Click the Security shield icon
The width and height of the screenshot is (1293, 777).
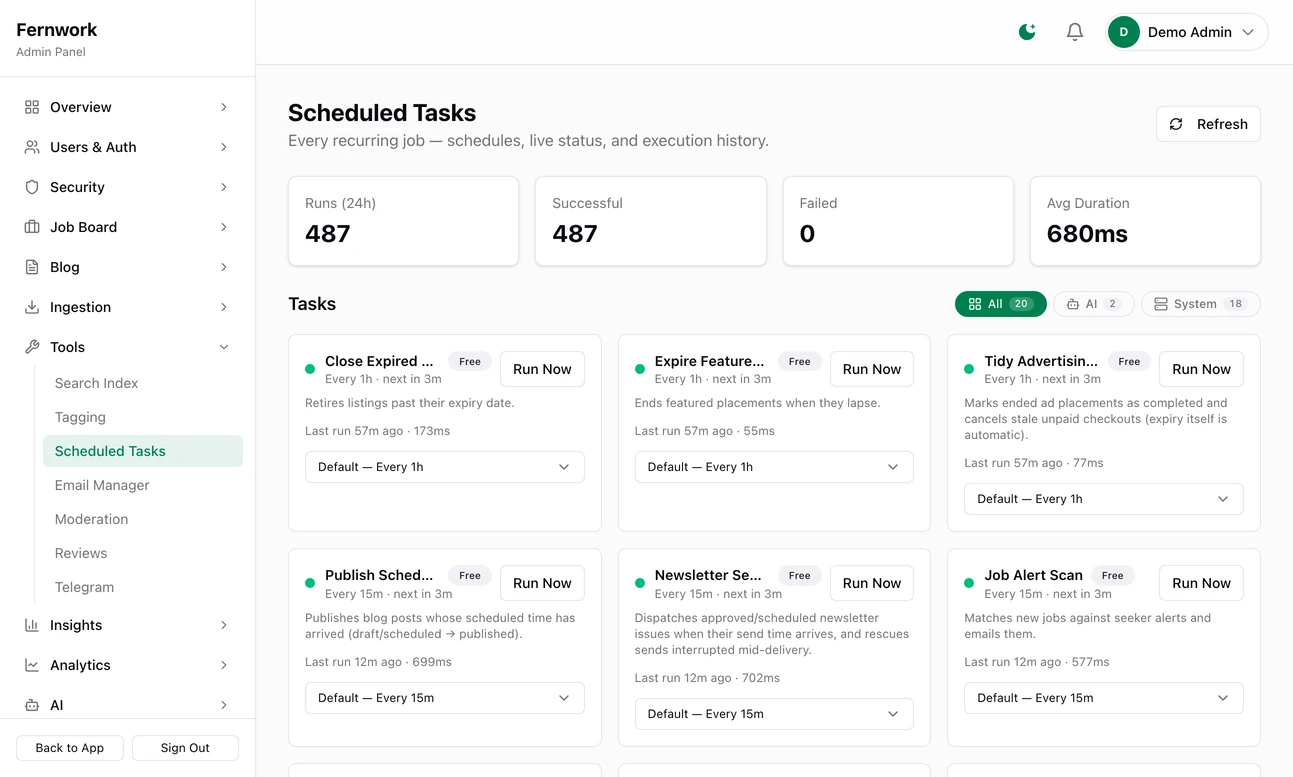point(32,187)
